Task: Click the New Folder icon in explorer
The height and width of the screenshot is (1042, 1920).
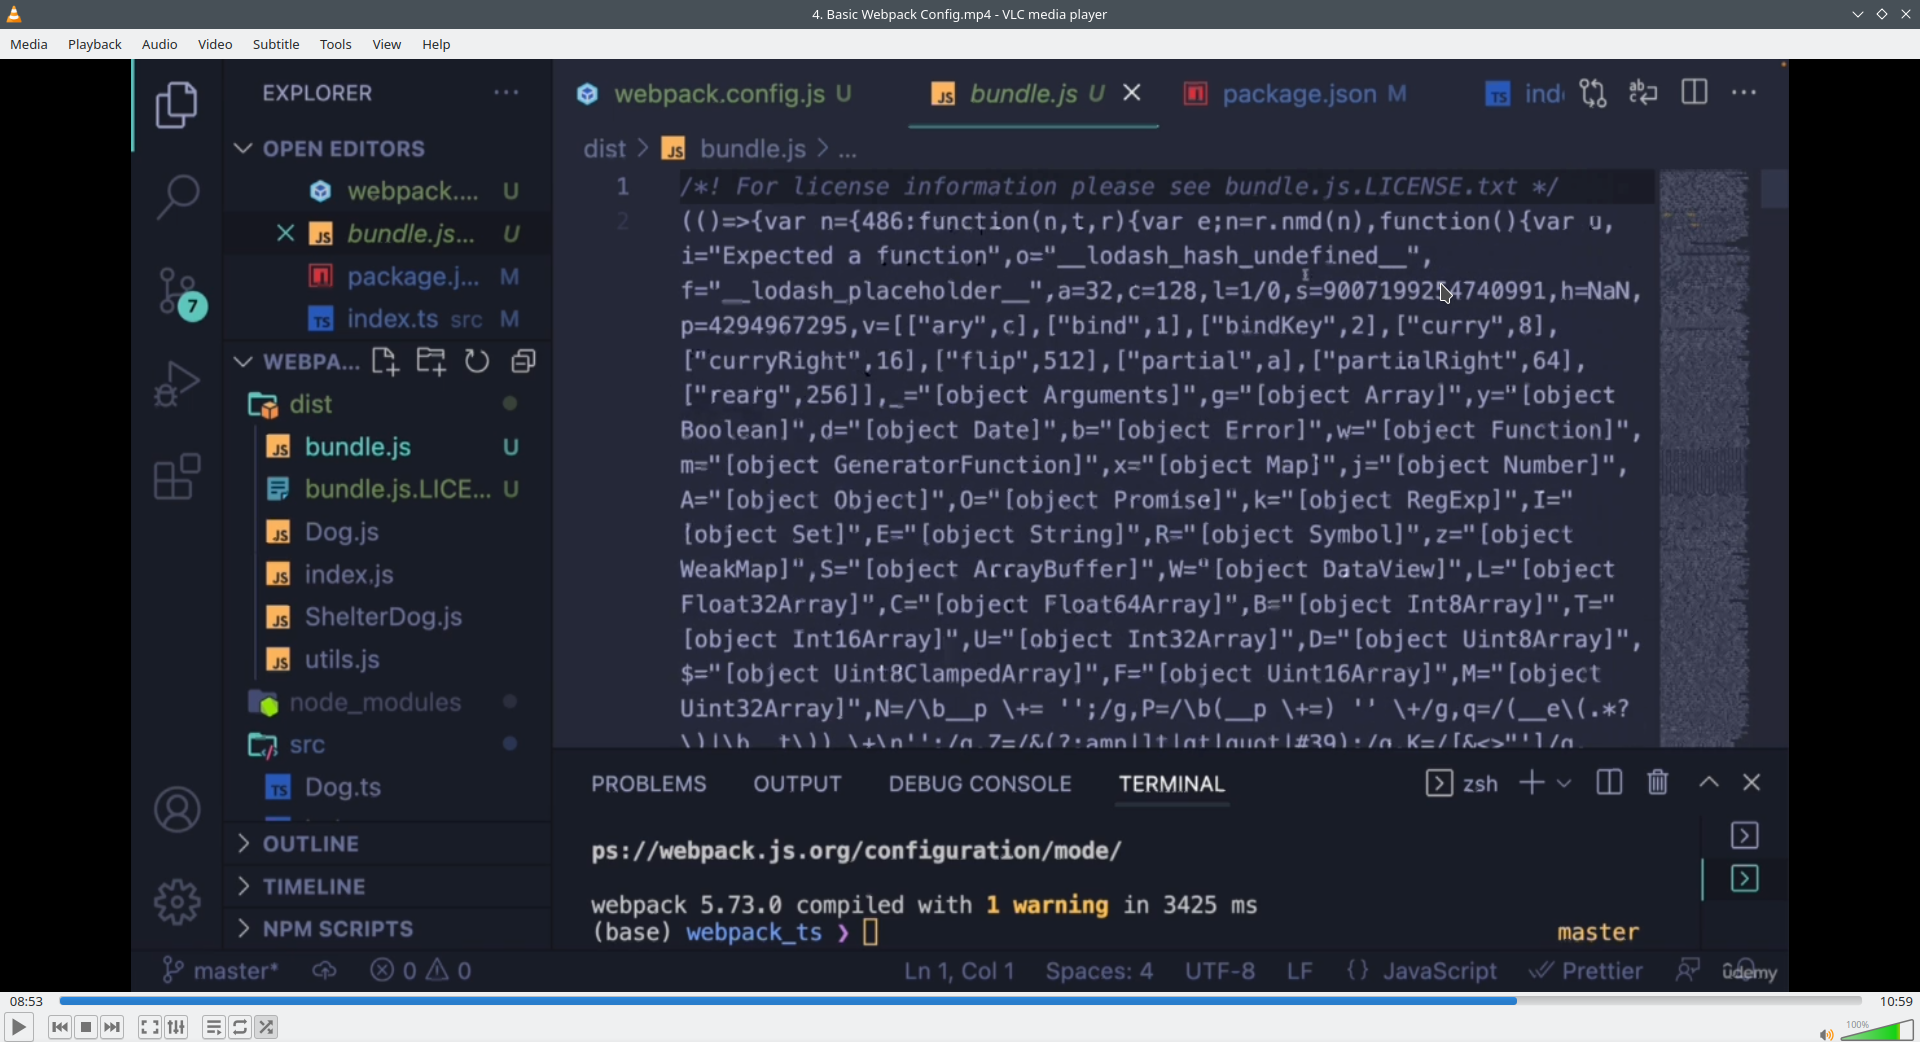Action: click(431, 361)
